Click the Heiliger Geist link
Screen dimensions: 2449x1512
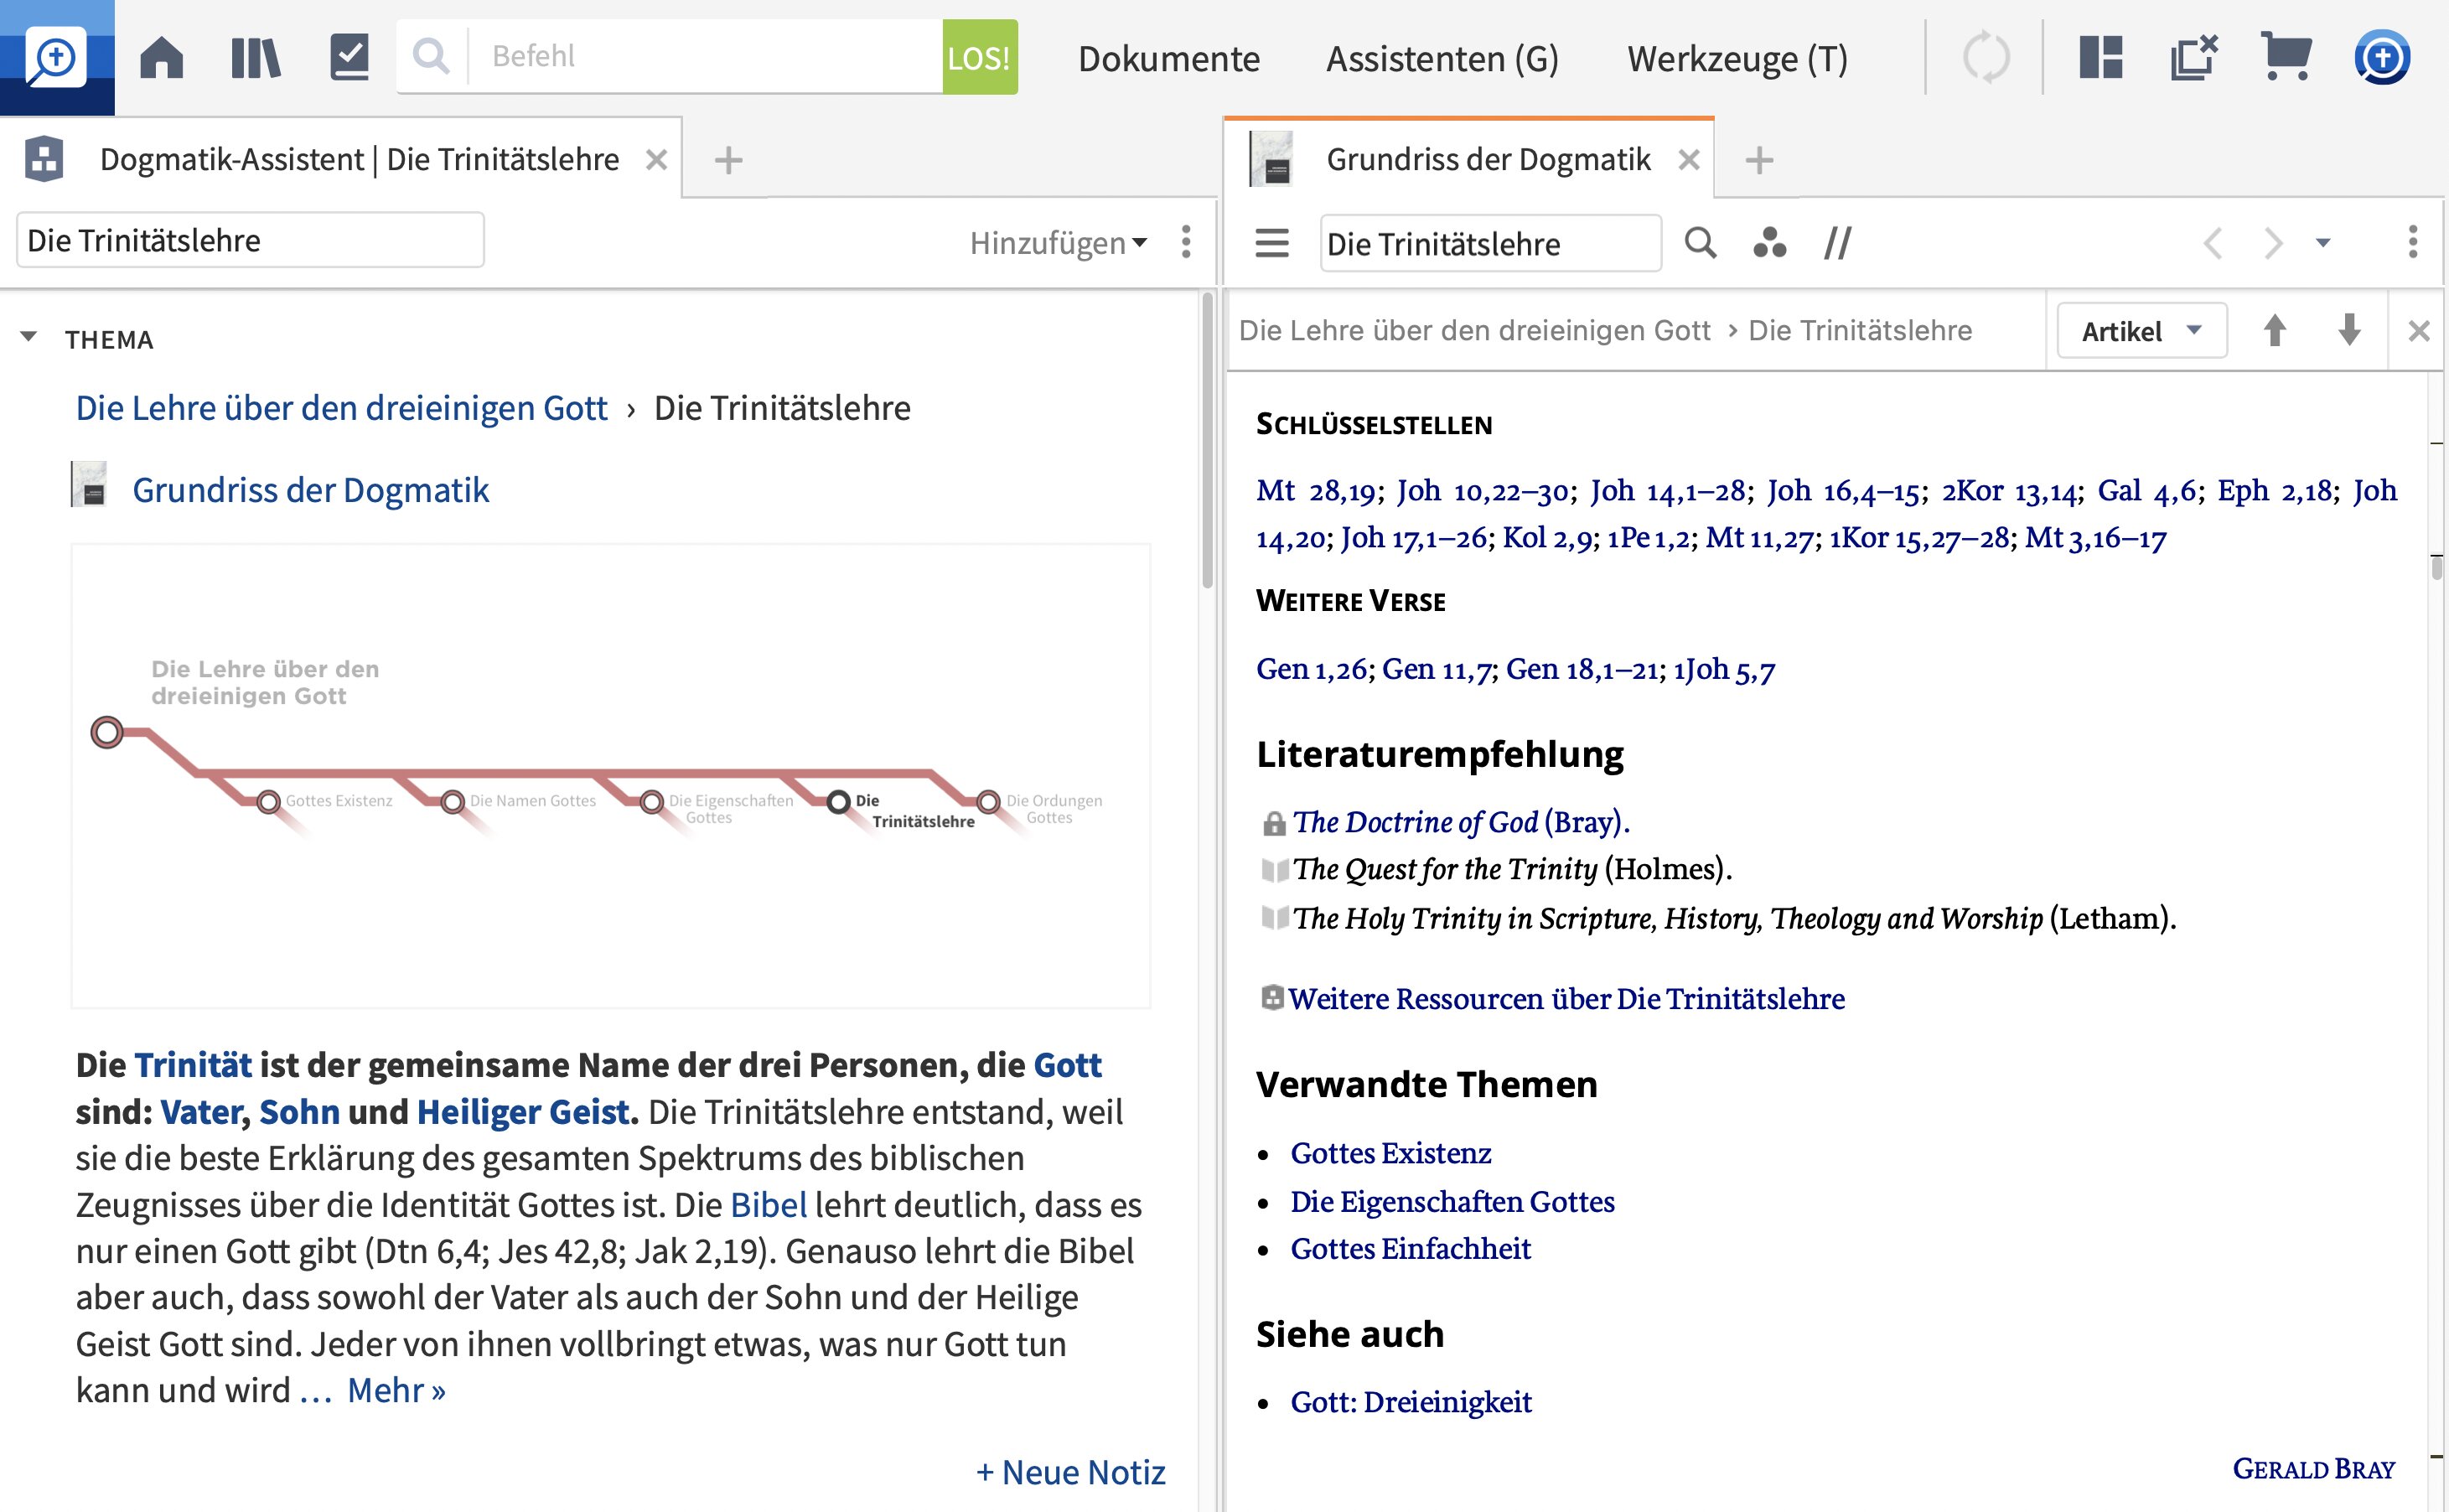(523, 1112)
